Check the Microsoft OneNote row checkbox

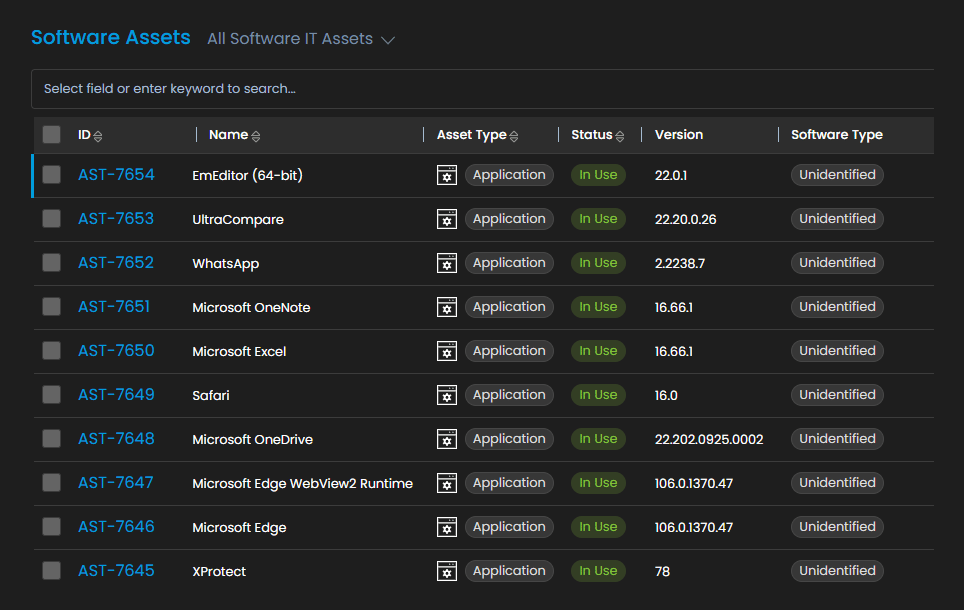coord(52,306)
